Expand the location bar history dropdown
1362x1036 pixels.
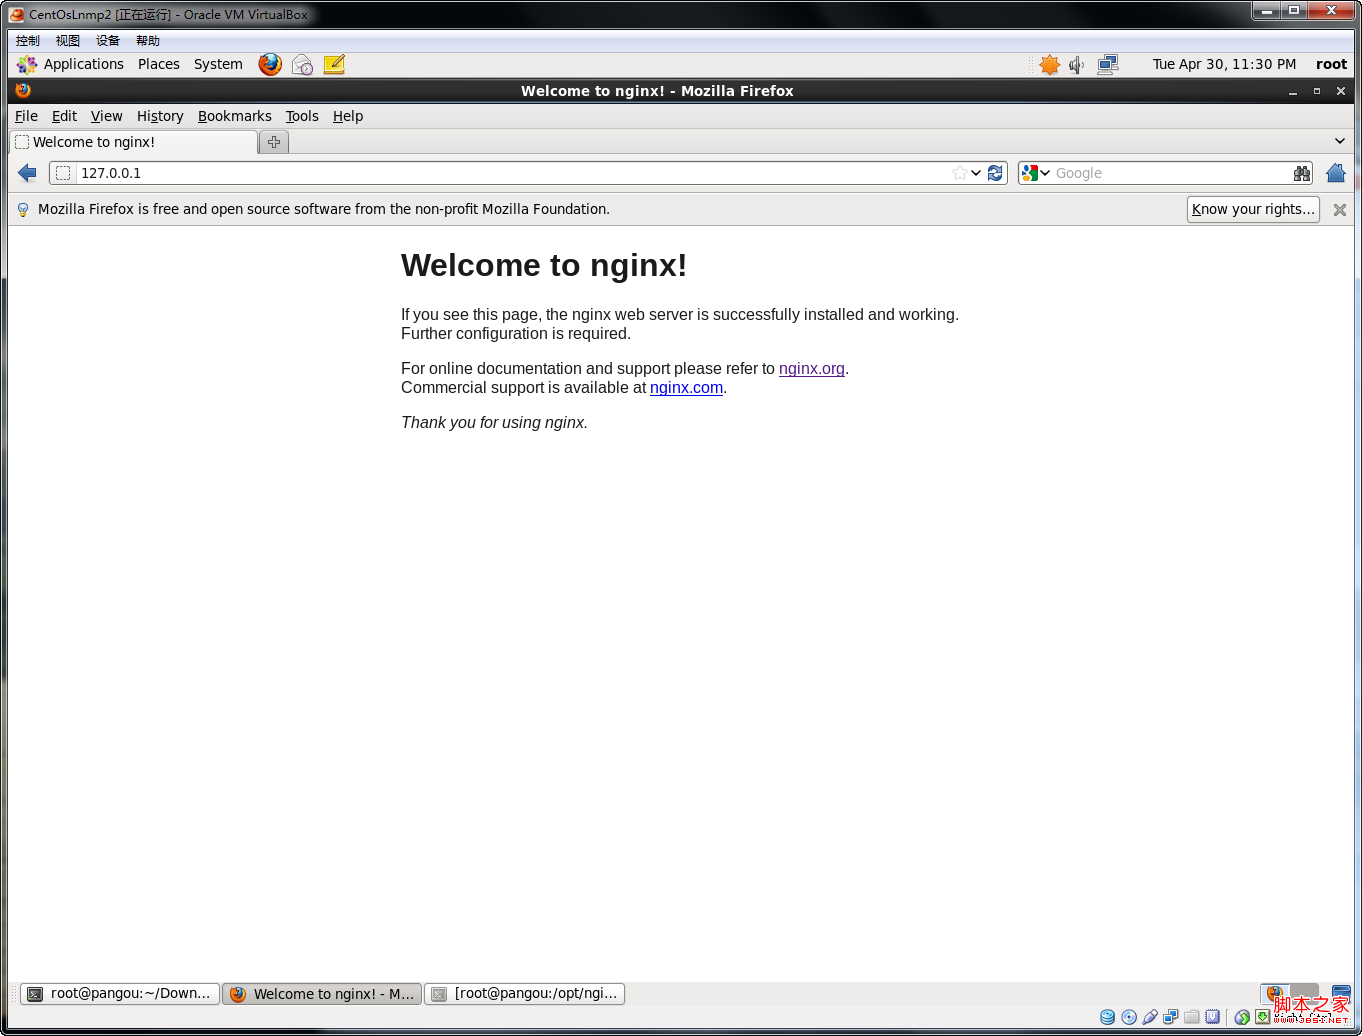[x=975, y=173]
